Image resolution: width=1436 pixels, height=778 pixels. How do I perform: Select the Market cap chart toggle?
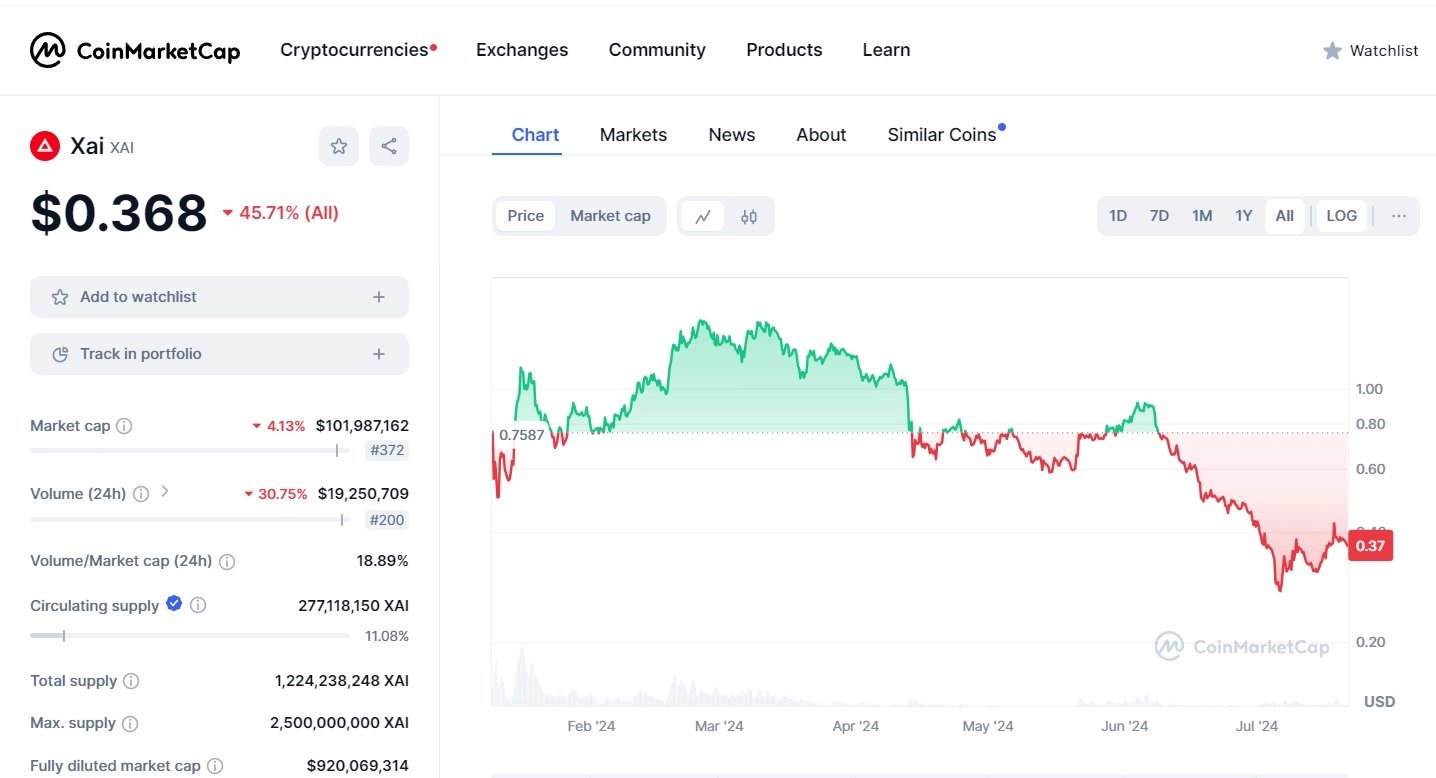(610, 216)
